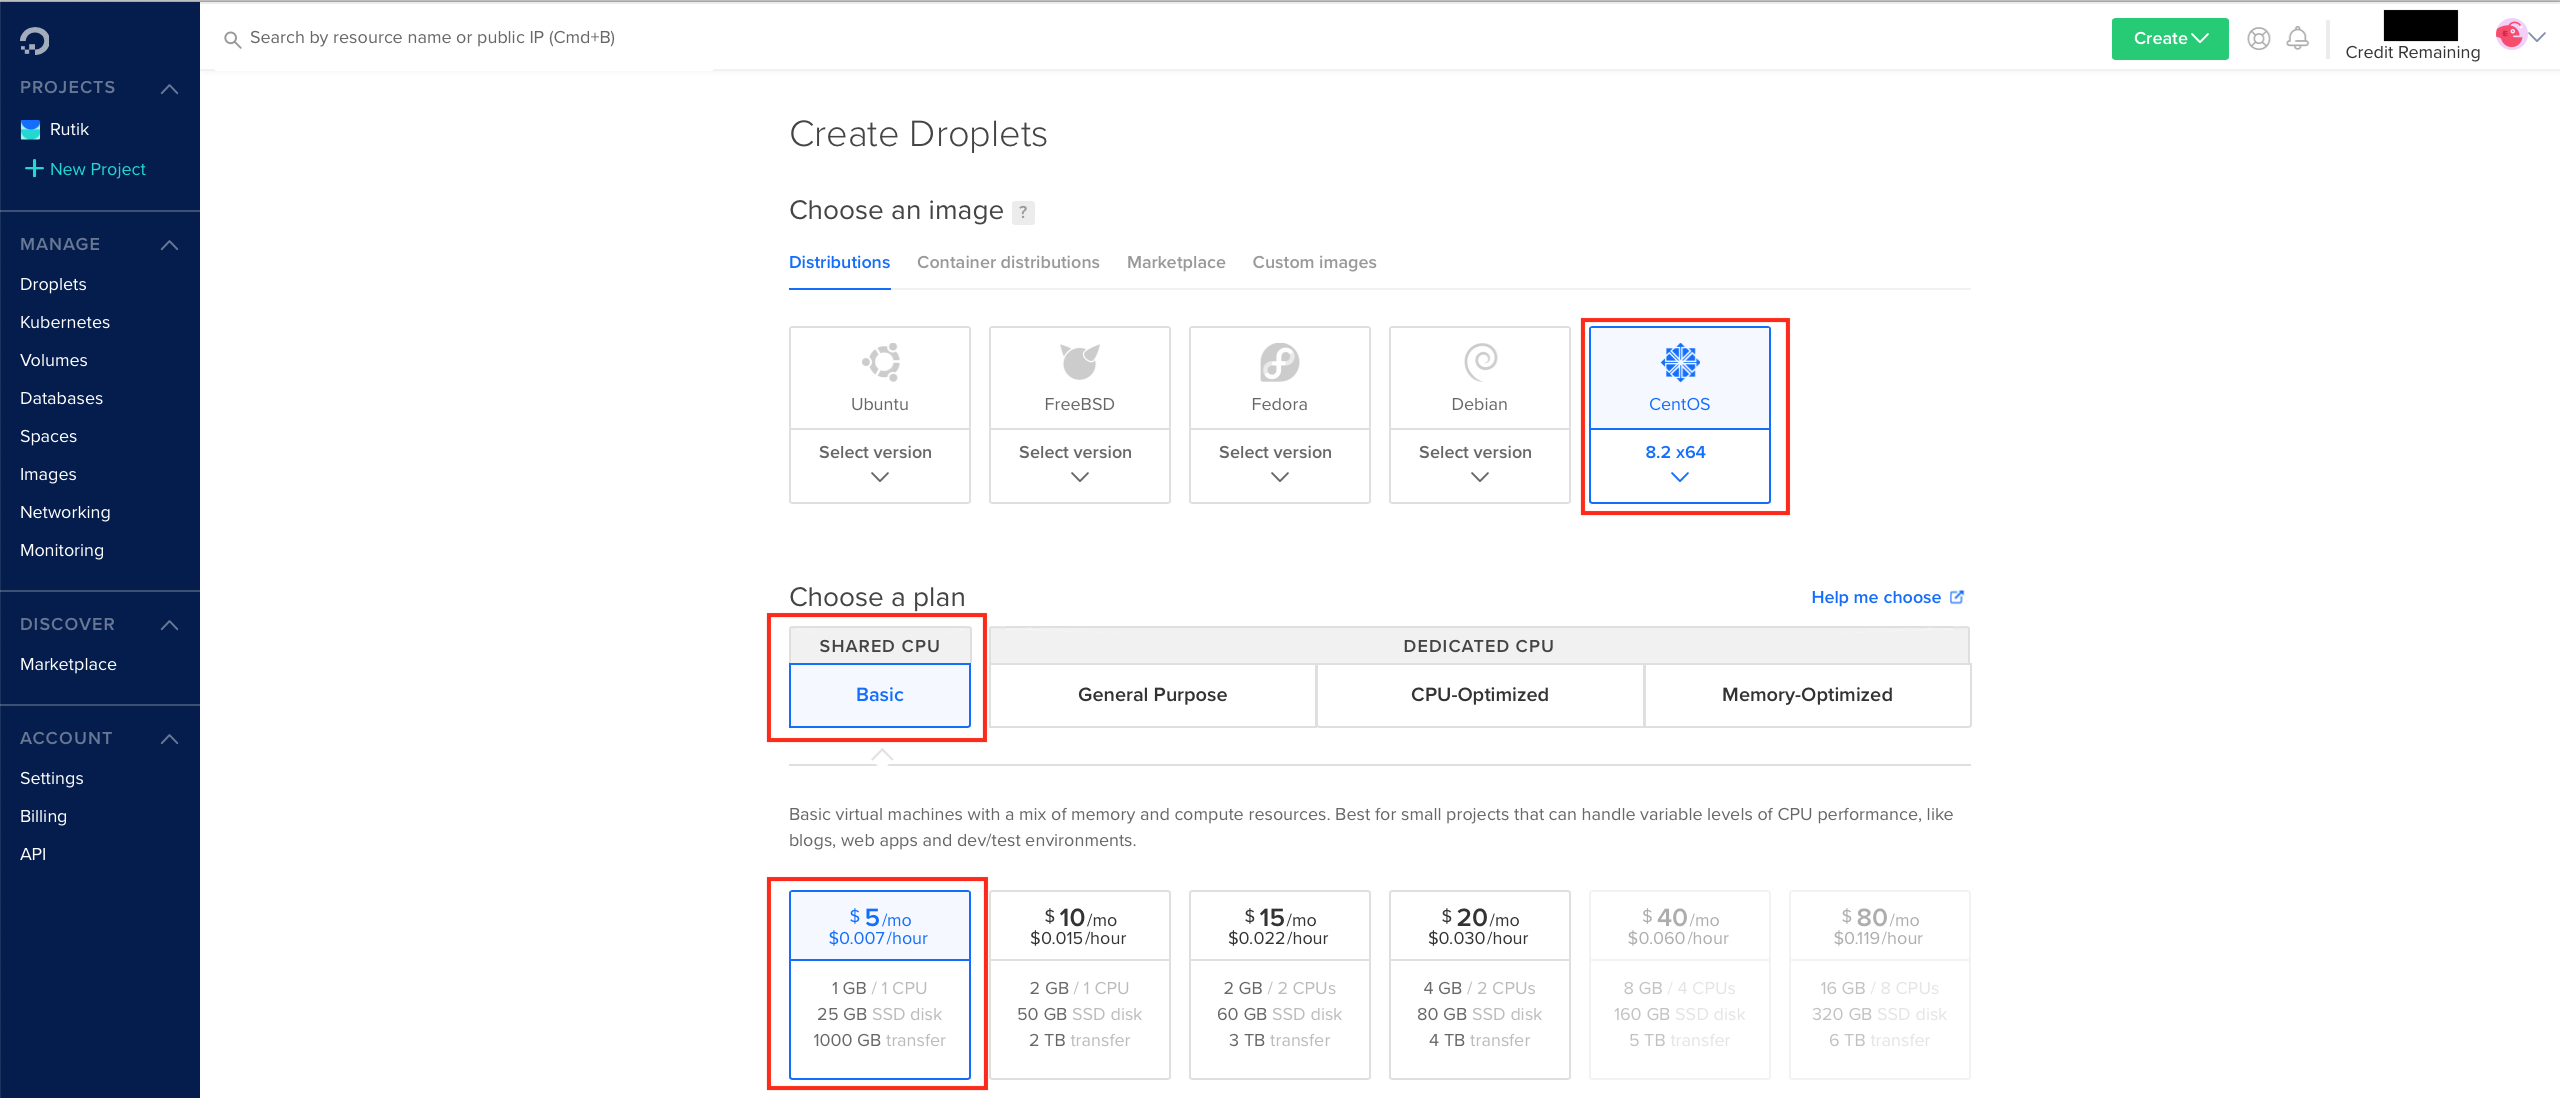The height and width of the screenshot is (1098, 2560).
Task: Open Databases in the sidebar
Action: 61,398
